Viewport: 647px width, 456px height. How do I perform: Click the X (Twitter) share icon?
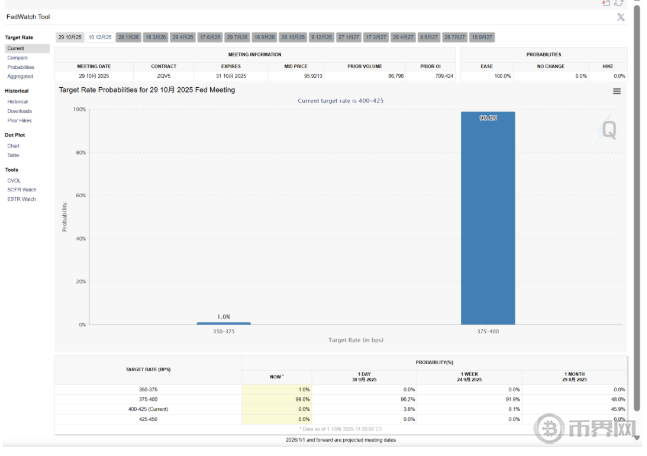point(620,17)
